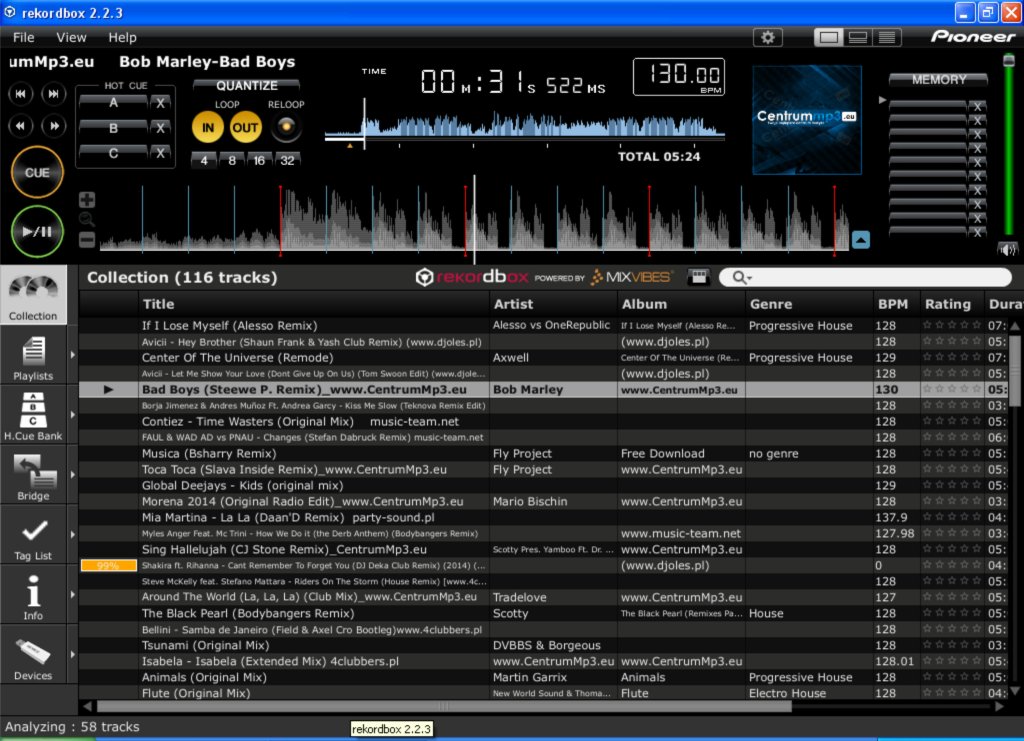The image size is (1024, 741).
Task: Select track Animals (Original Mix)
Action: [x=545, y=678]
